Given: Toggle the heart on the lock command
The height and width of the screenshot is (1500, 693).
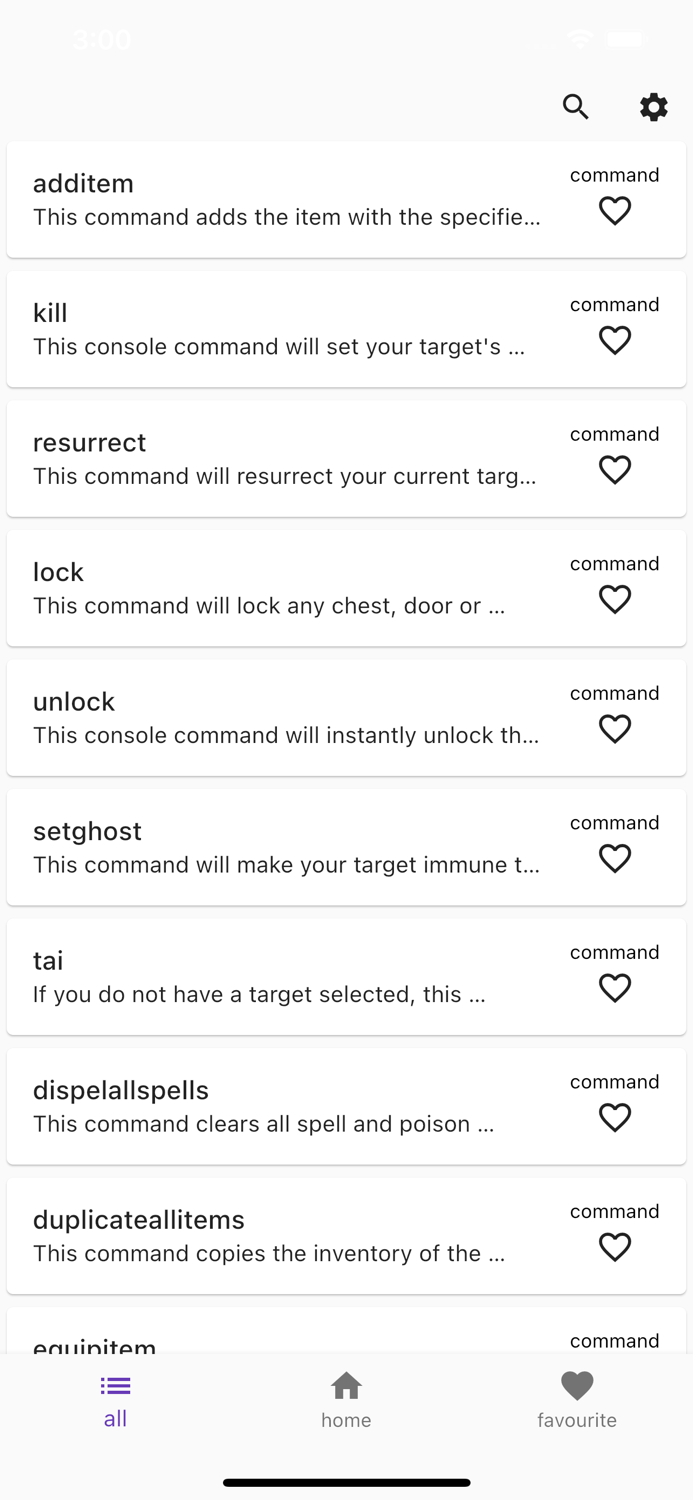Looking at the screenshot, I should (615, 599).
